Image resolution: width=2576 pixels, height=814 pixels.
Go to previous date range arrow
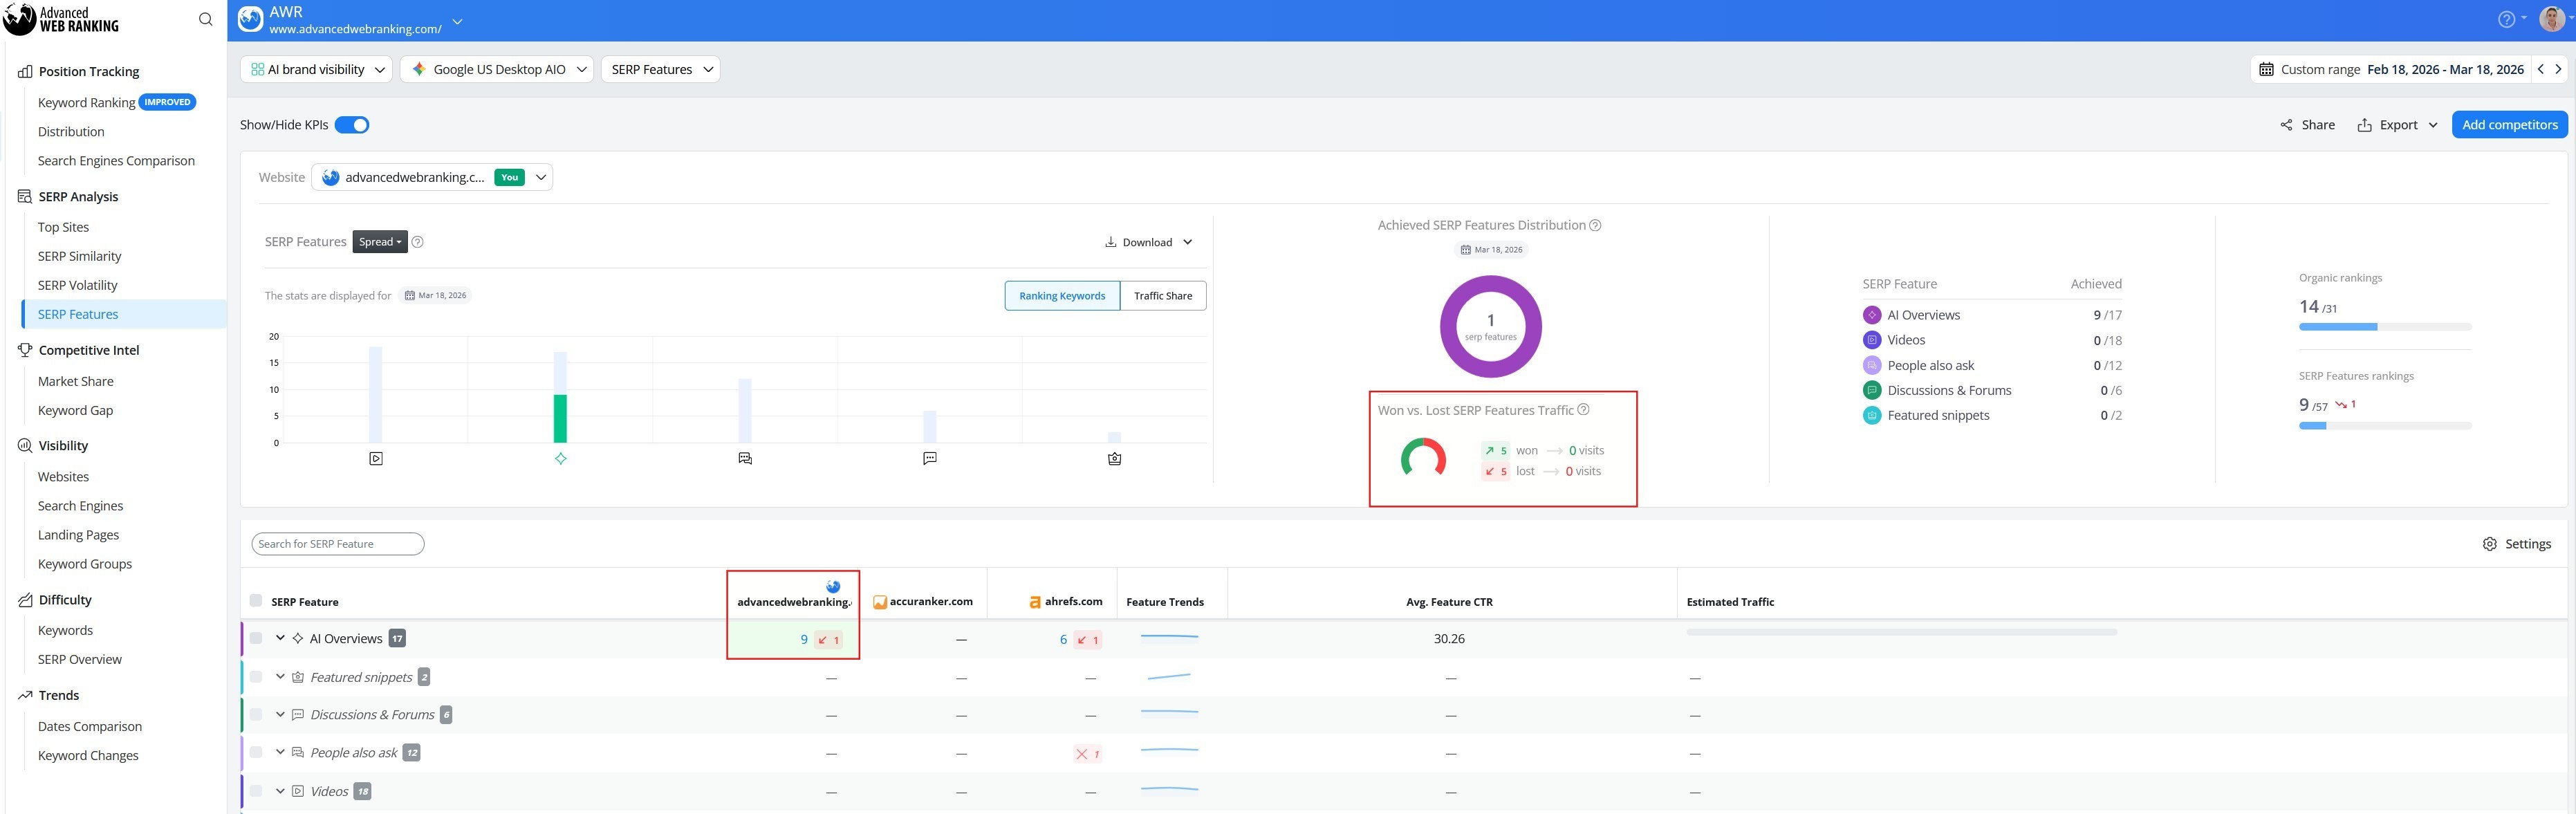coord(2540,69)
